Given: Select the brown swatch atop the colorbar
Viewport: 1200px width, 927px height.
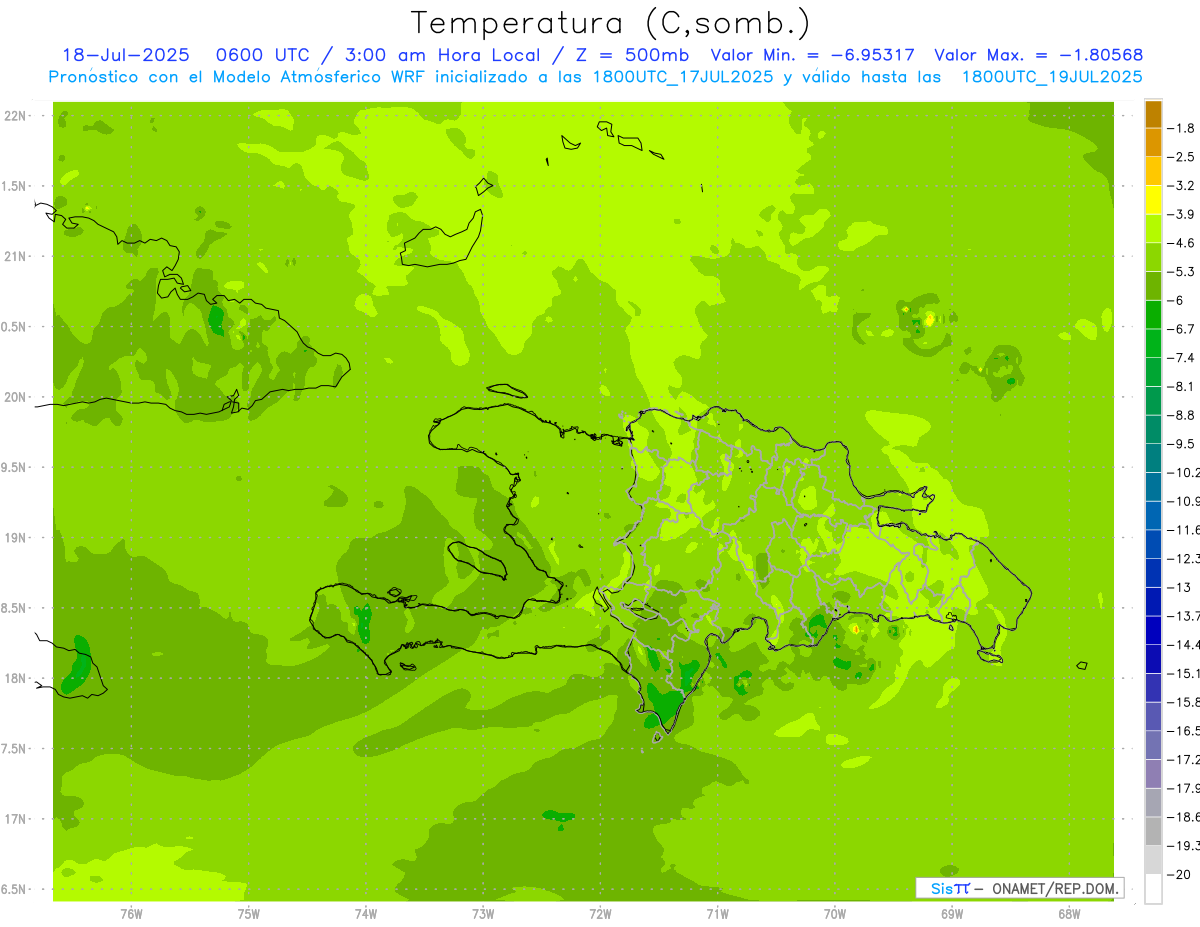Looking at the screenshot, I should pyautogui.click(x=1153, y=114).
